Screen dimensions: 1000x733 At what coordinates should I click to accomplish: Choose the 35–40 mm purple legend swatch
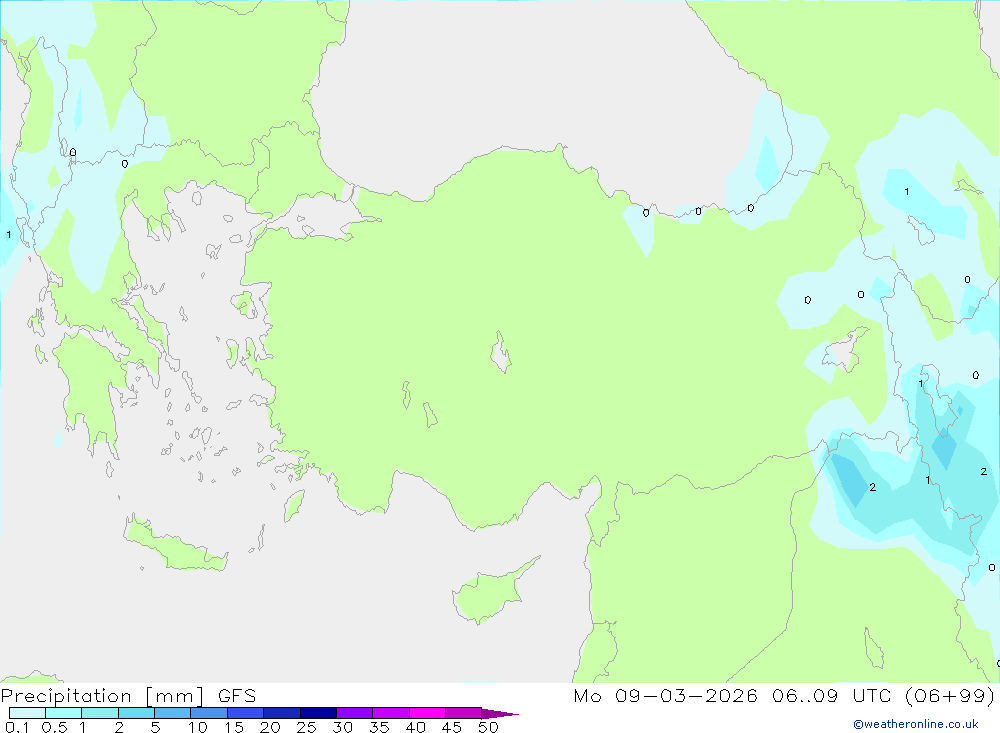tap(391, 713)
